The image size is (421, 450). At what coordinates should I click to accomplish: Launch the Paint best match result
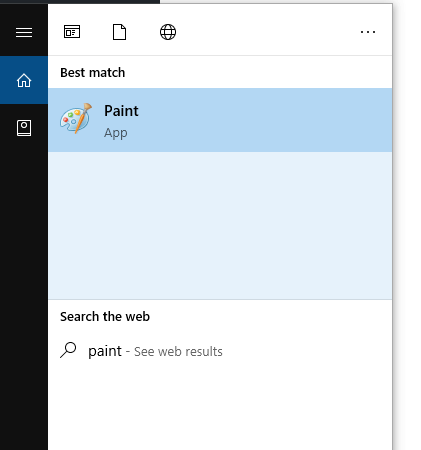point(220,120)
